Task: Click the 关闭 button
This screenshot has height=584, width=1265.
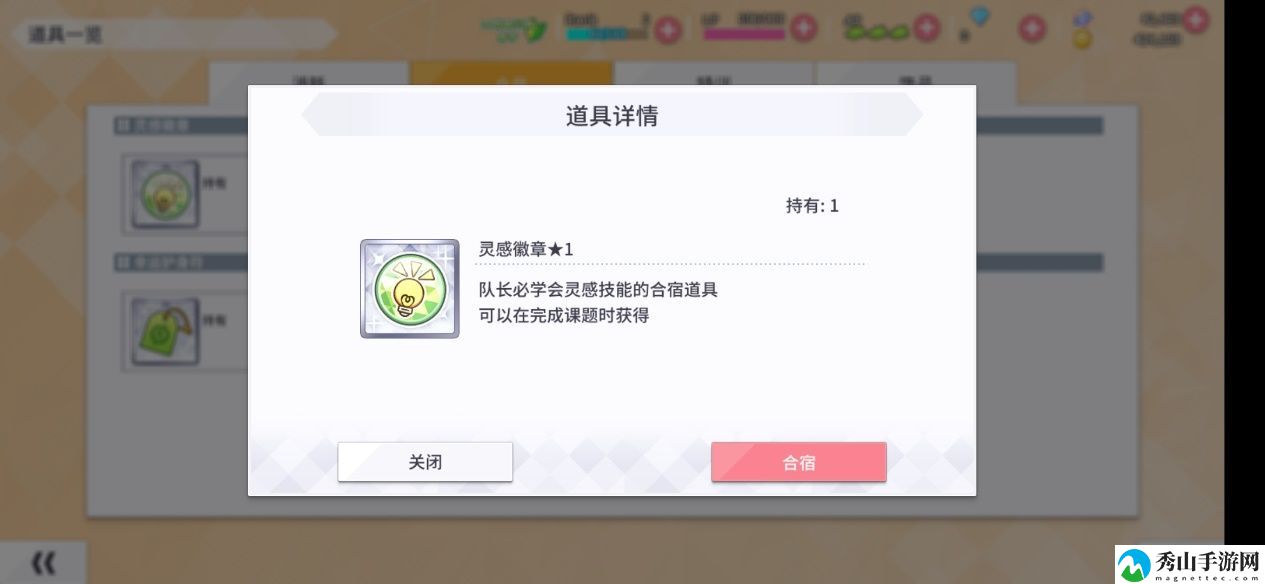Action: (425, 462)
